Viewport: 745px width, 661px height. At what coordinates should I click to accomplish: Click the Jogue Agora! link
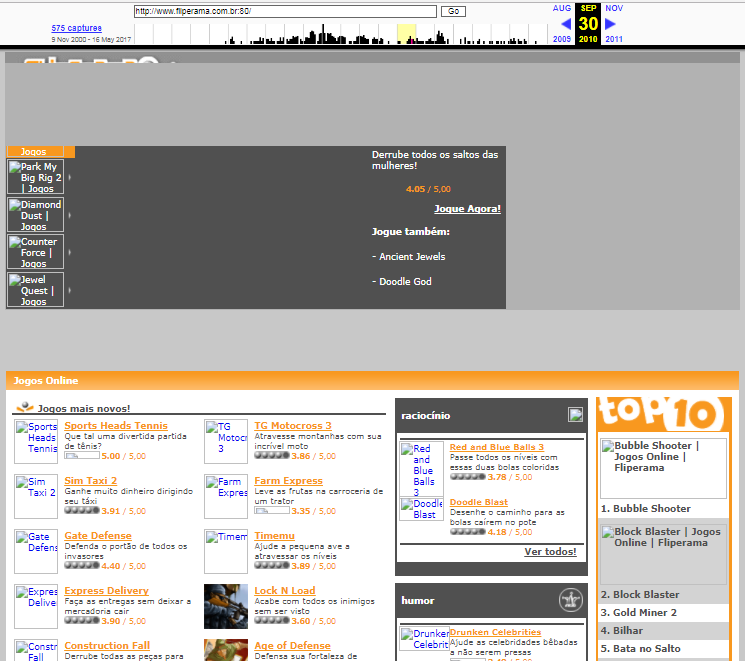[x=468, y=209]
